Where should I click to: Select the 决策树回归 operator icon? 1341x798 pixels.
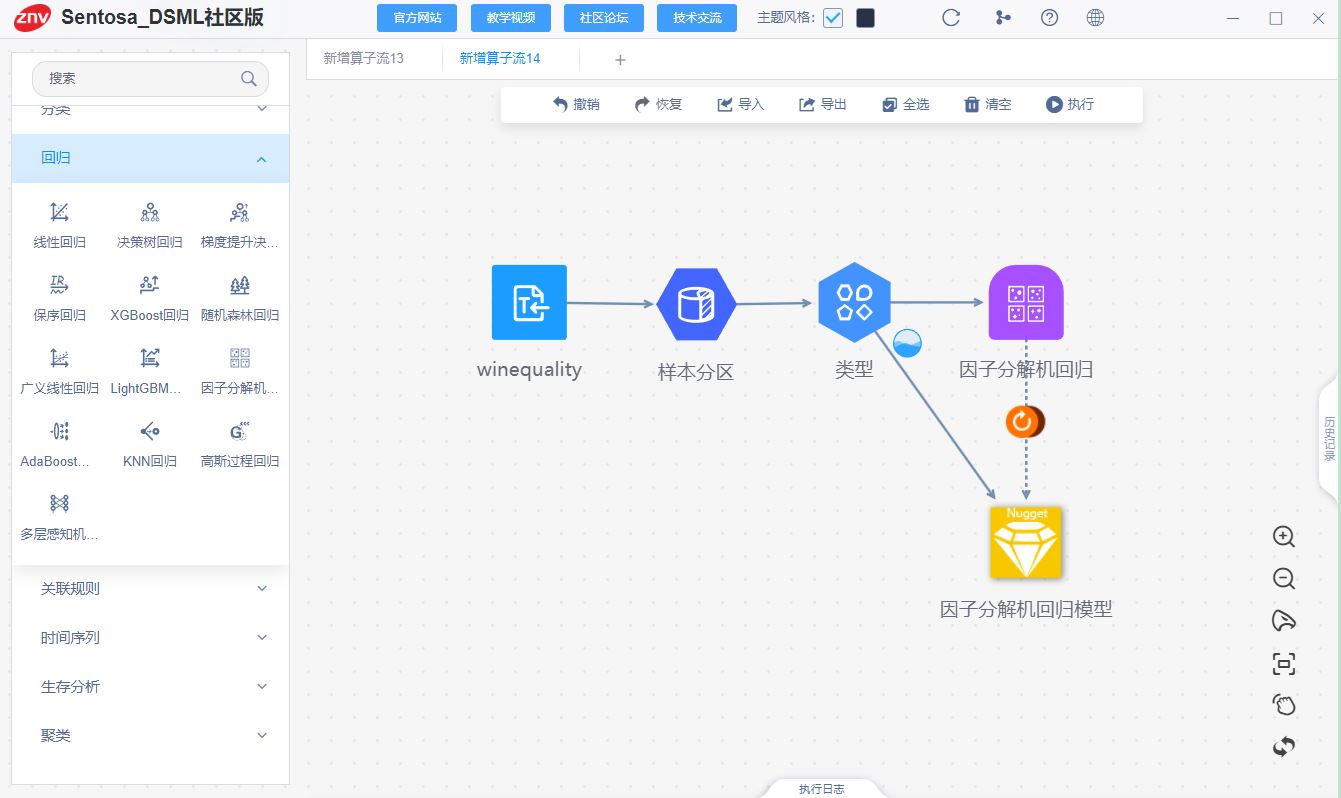[150, 212]
